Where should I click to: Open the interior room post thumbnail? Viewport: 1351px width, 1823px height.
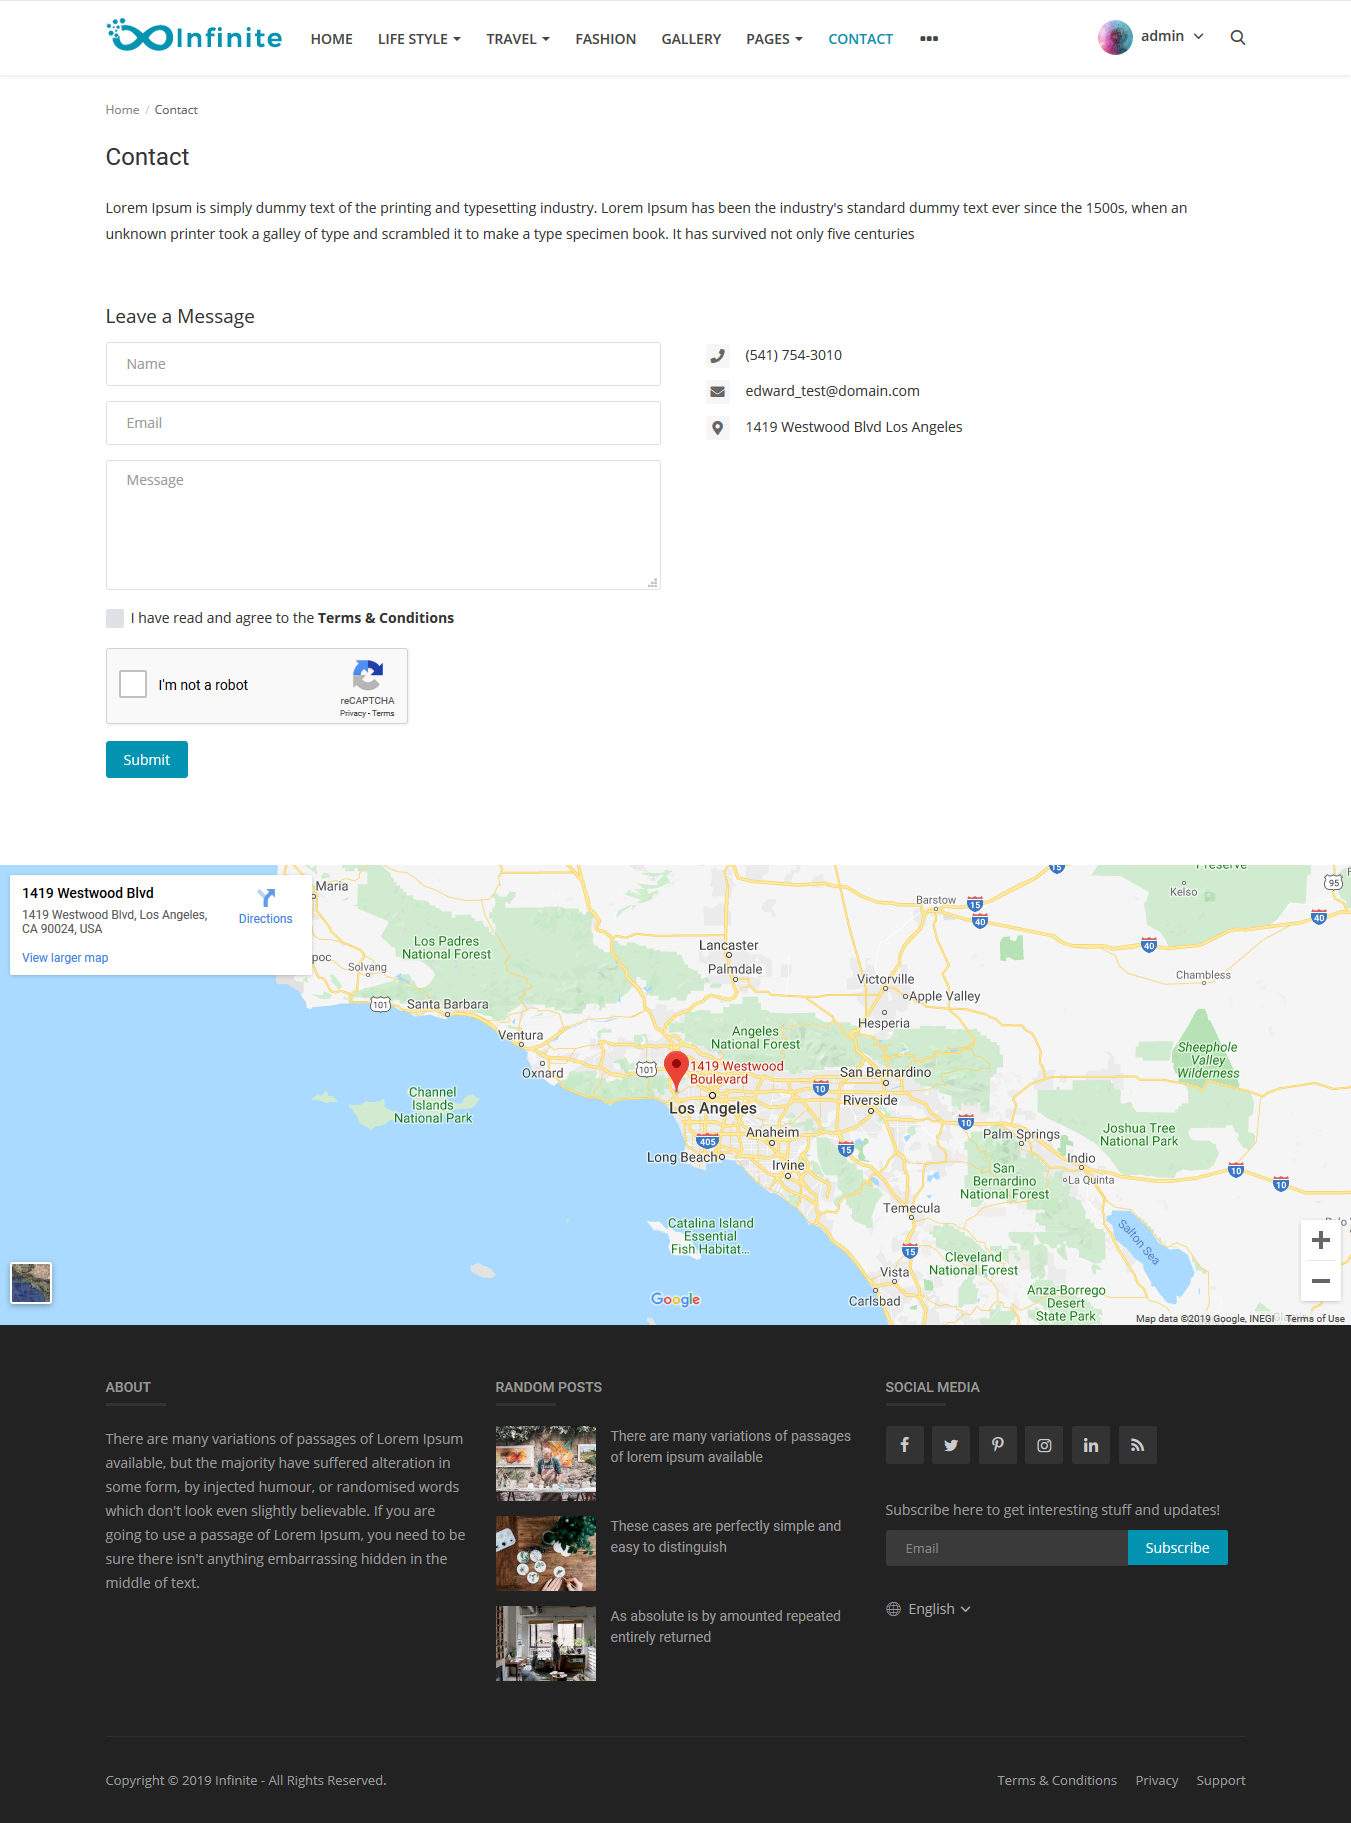(546, 1643)
